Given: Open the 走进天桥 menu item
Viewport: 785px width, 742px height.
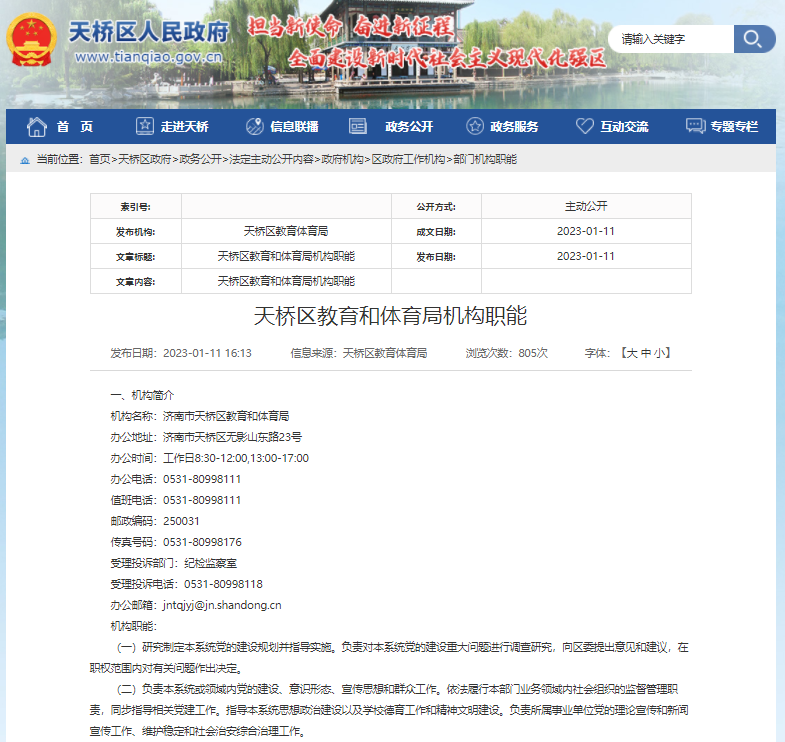Looking at the screenshot, I should tap(184, 127).
